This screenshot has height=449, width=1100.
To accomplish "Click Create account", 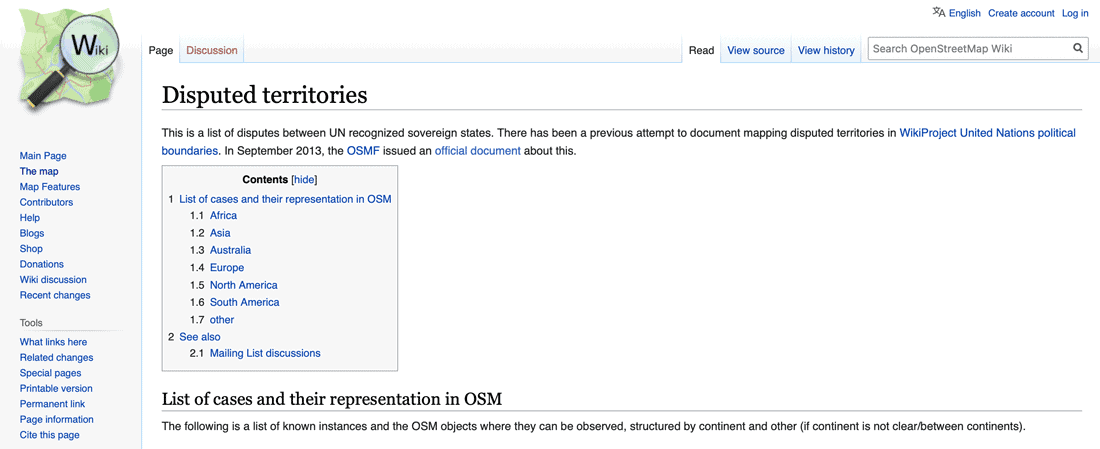I will [1021, 13].
